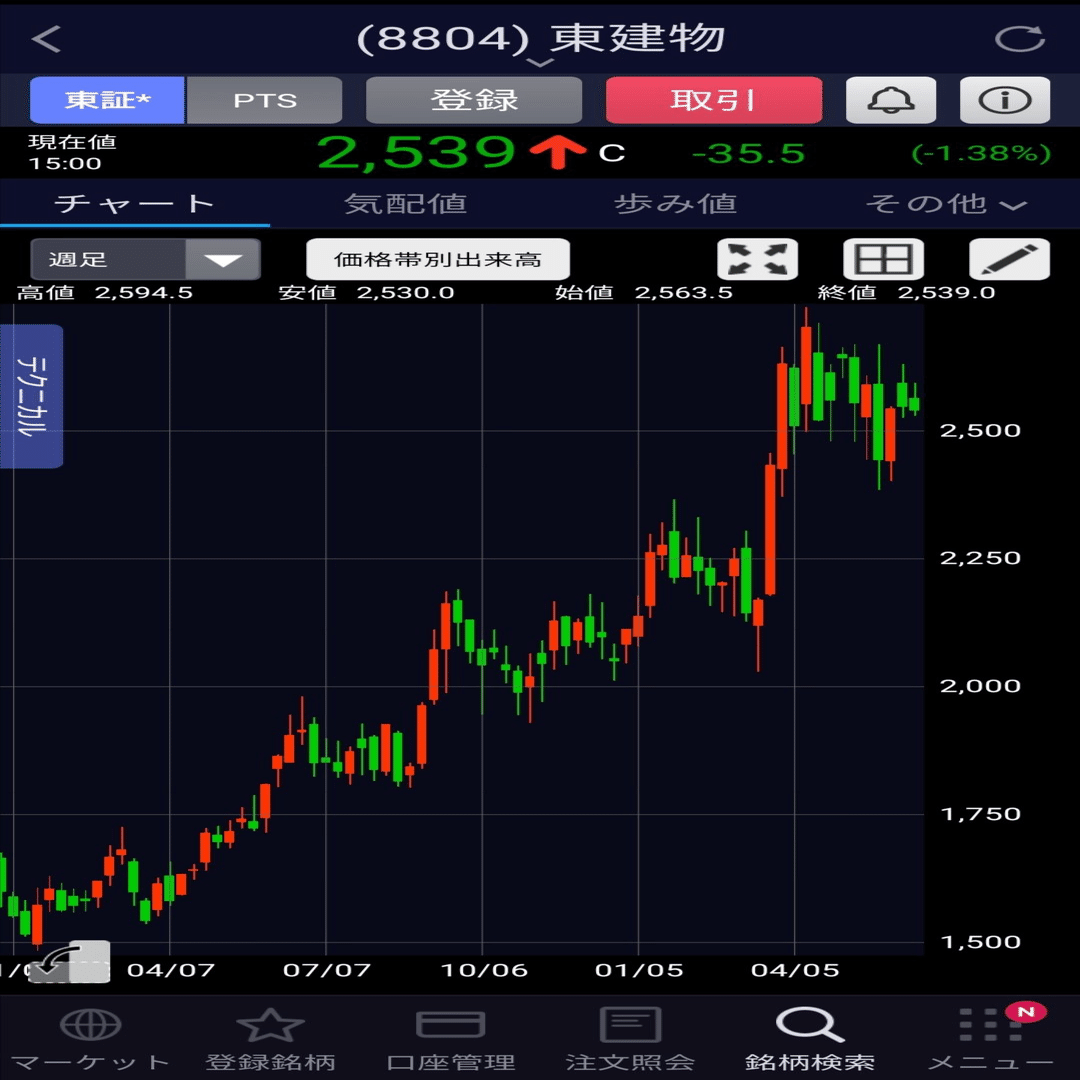
Task: Open 注文照会 order inquiry
Action: (x=630, y=1039)
